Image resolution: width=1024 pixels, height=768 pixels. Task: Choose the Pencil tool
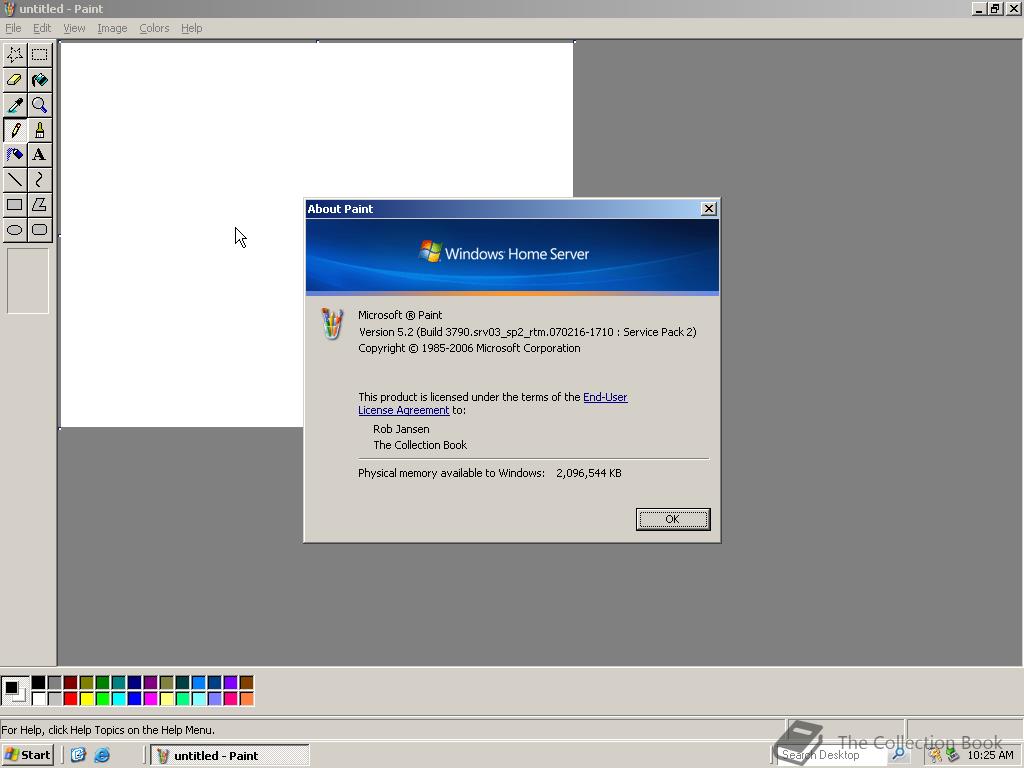click(15, 130)
